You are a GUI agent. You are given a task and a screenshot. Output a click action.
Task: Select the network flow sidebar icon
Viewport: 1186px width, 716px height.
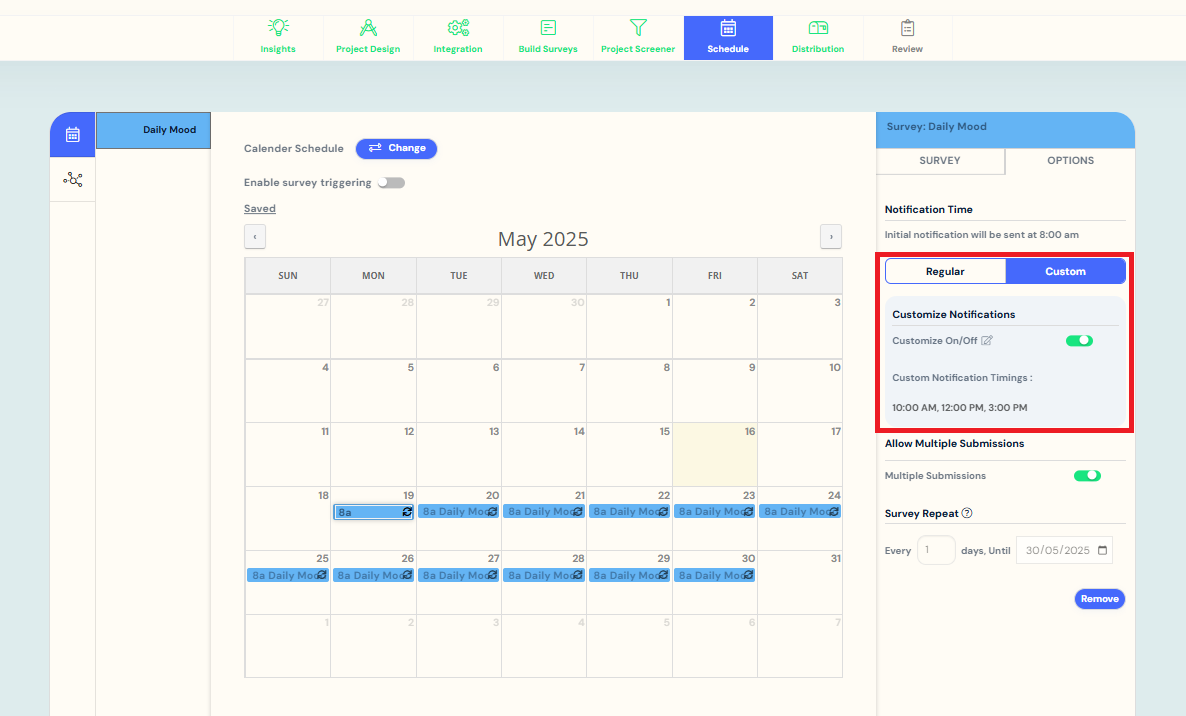coord(73,179)
